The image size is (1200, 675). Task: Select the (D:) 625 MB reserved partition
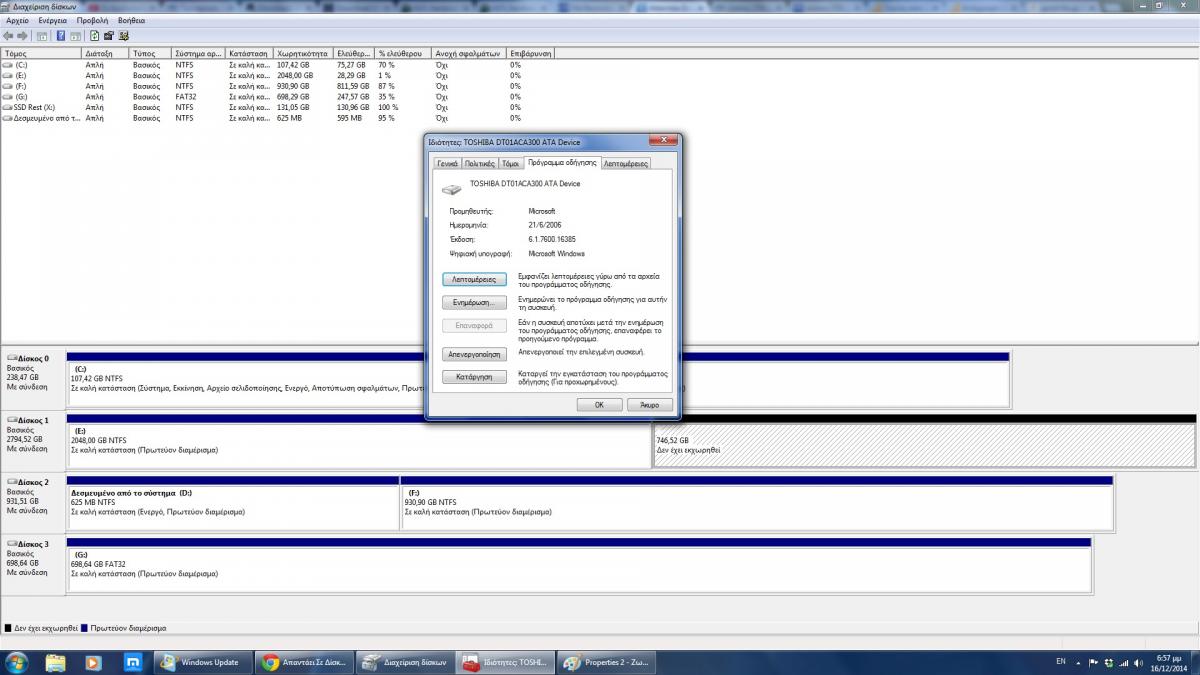pyautogui.click(x=233, y=506)
